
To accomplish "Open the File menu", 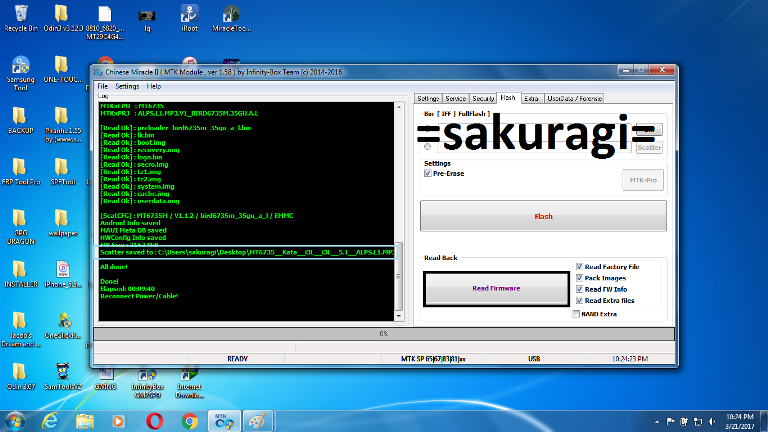I will click(x=102, y=86).
